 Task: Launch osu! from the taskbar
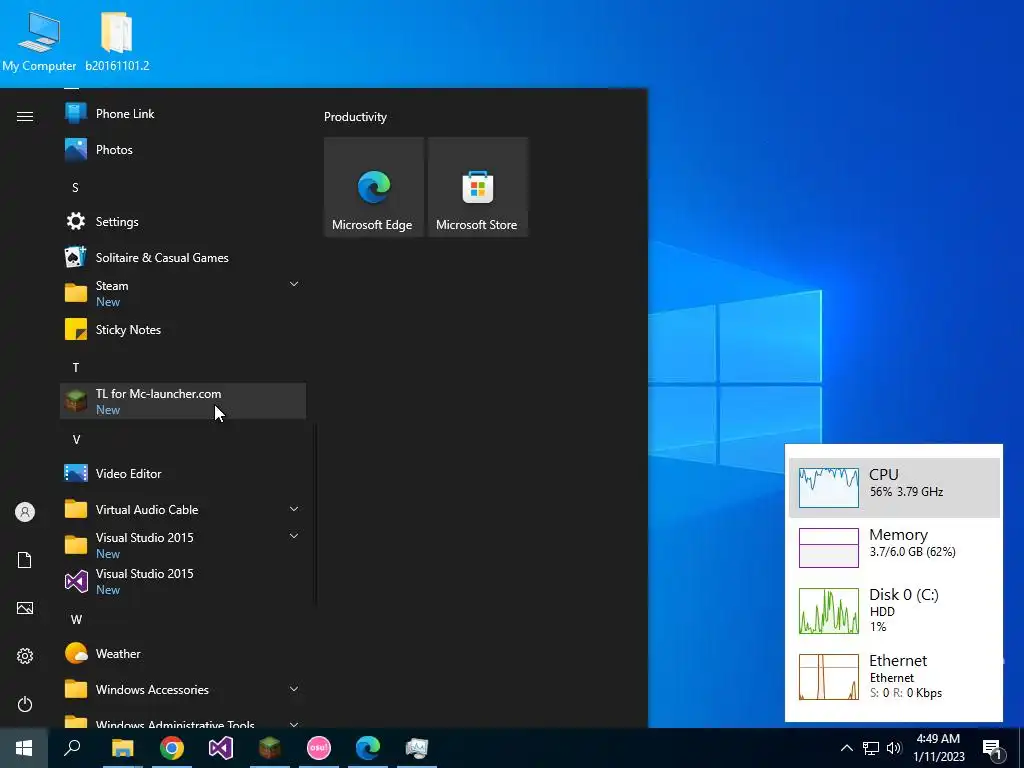click(319, 748)
